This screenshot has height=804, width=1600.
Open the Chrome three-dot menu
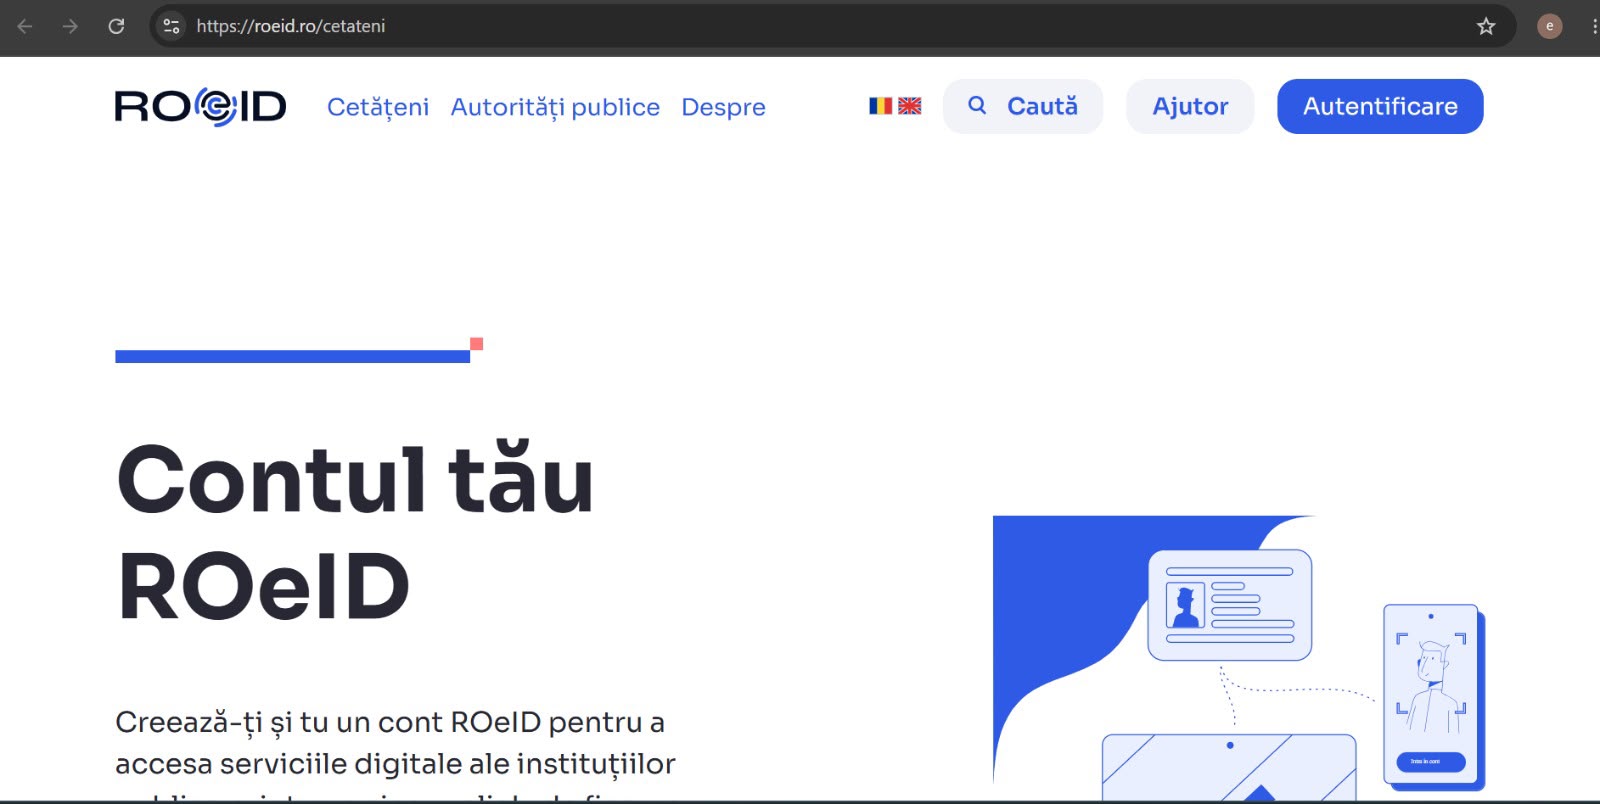coord(1594,26)
